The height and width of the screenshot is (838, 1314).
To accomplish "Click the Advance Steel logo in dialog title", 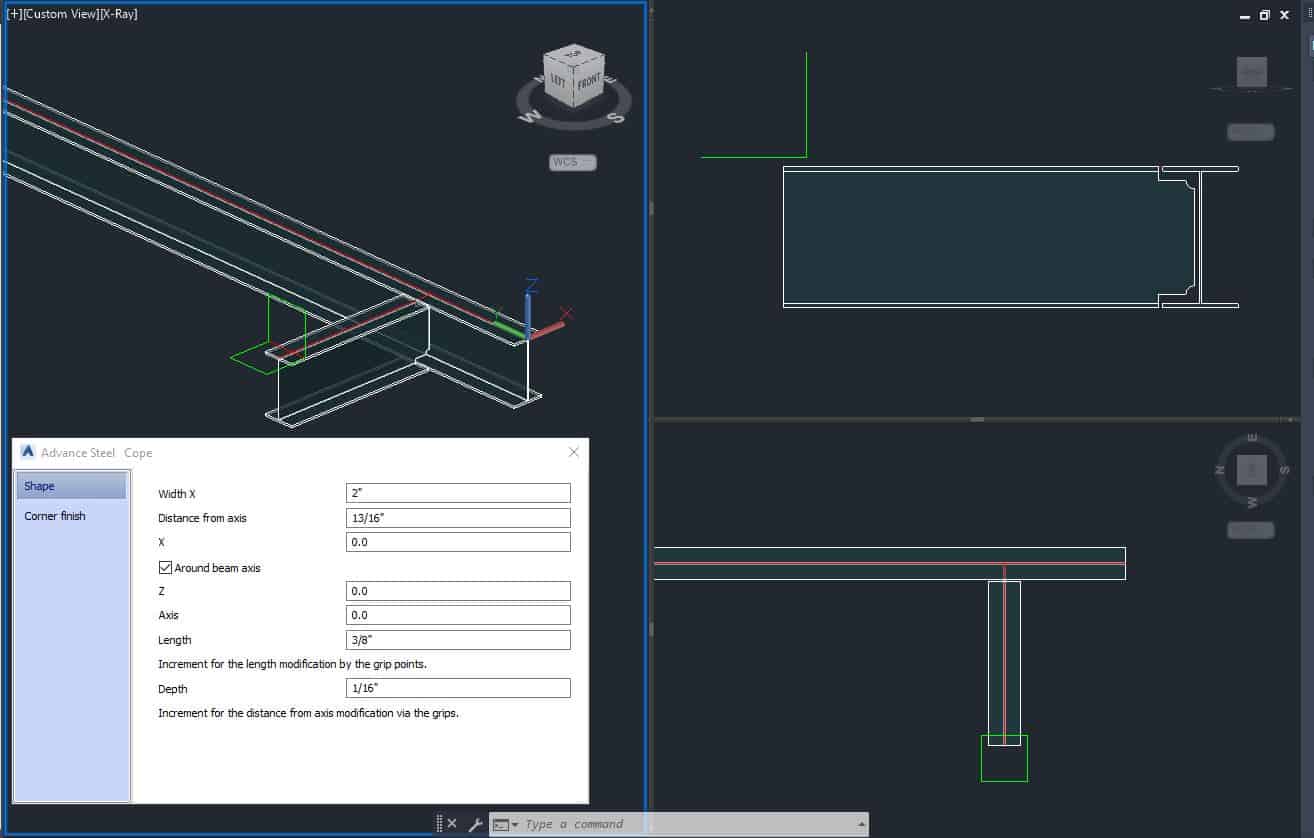I will click(x=28, y=452).
